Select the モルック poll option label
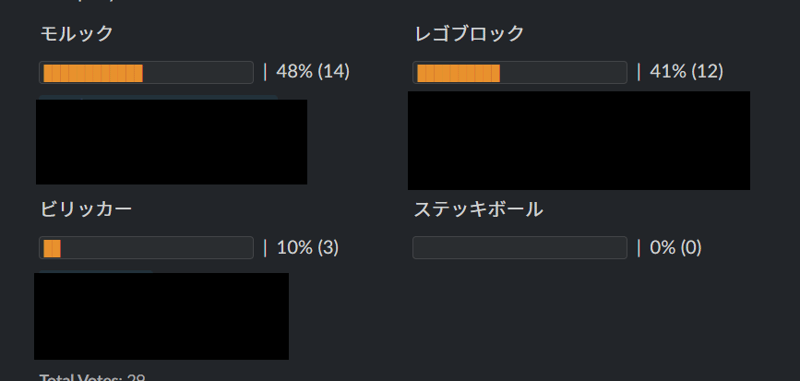The image size is (800, 381). click(77, 34)
